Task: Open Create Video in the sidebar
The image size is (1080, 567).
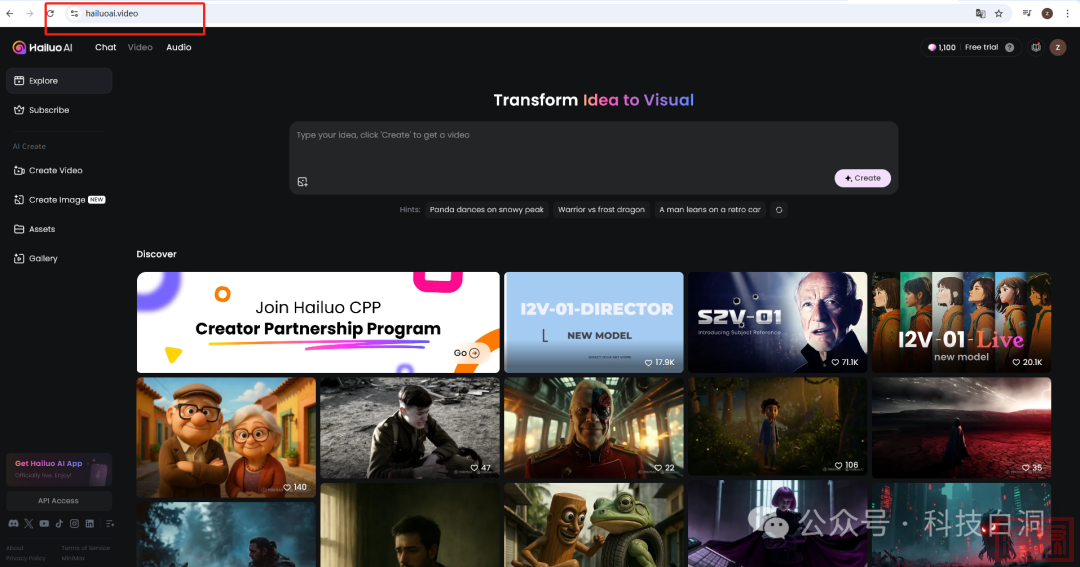Action: pyautogui.click(x=55, y=170)
